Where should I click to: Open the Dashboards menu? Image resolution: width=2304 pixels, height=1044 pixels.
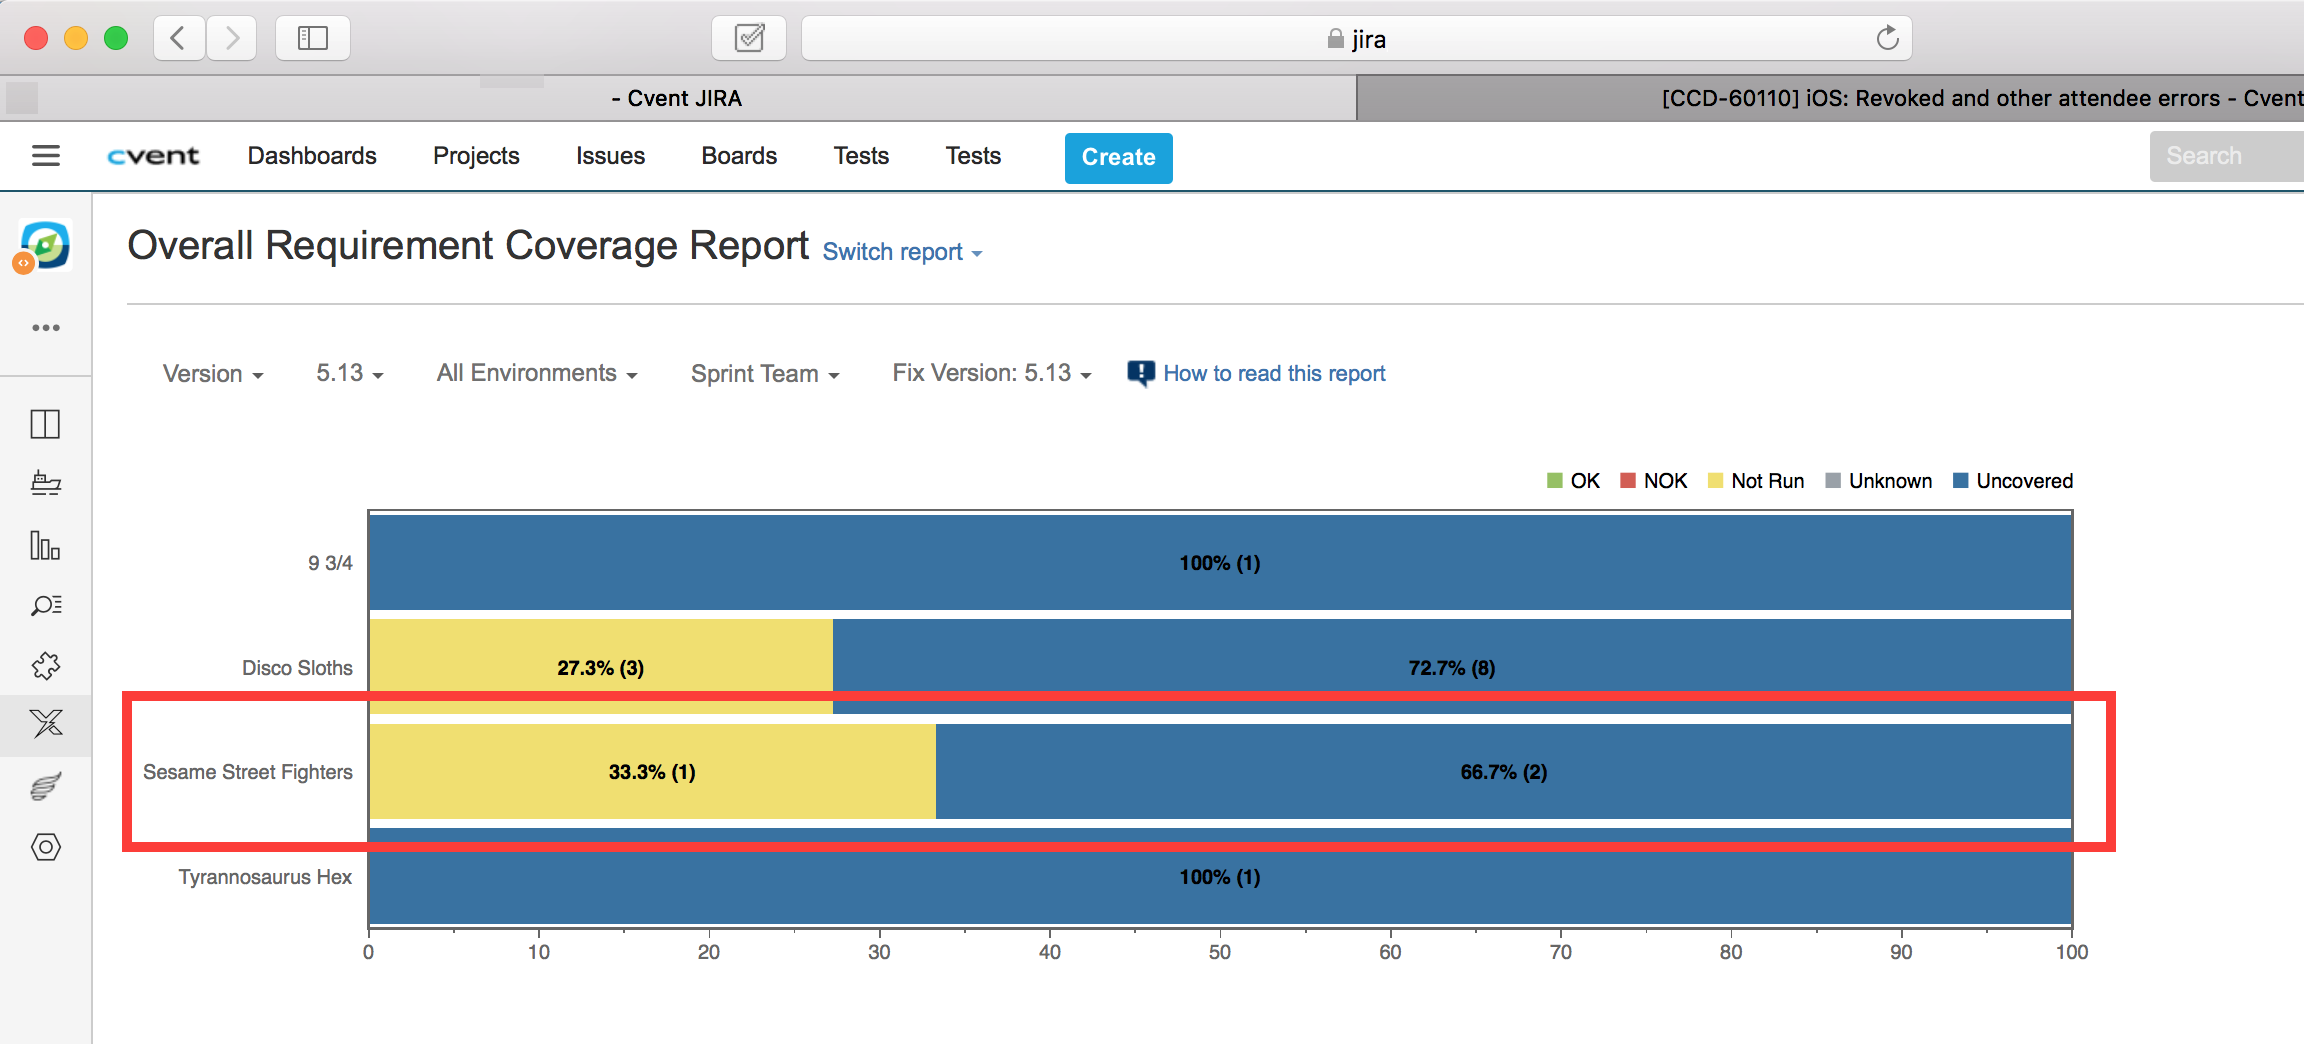pos(312,156)
